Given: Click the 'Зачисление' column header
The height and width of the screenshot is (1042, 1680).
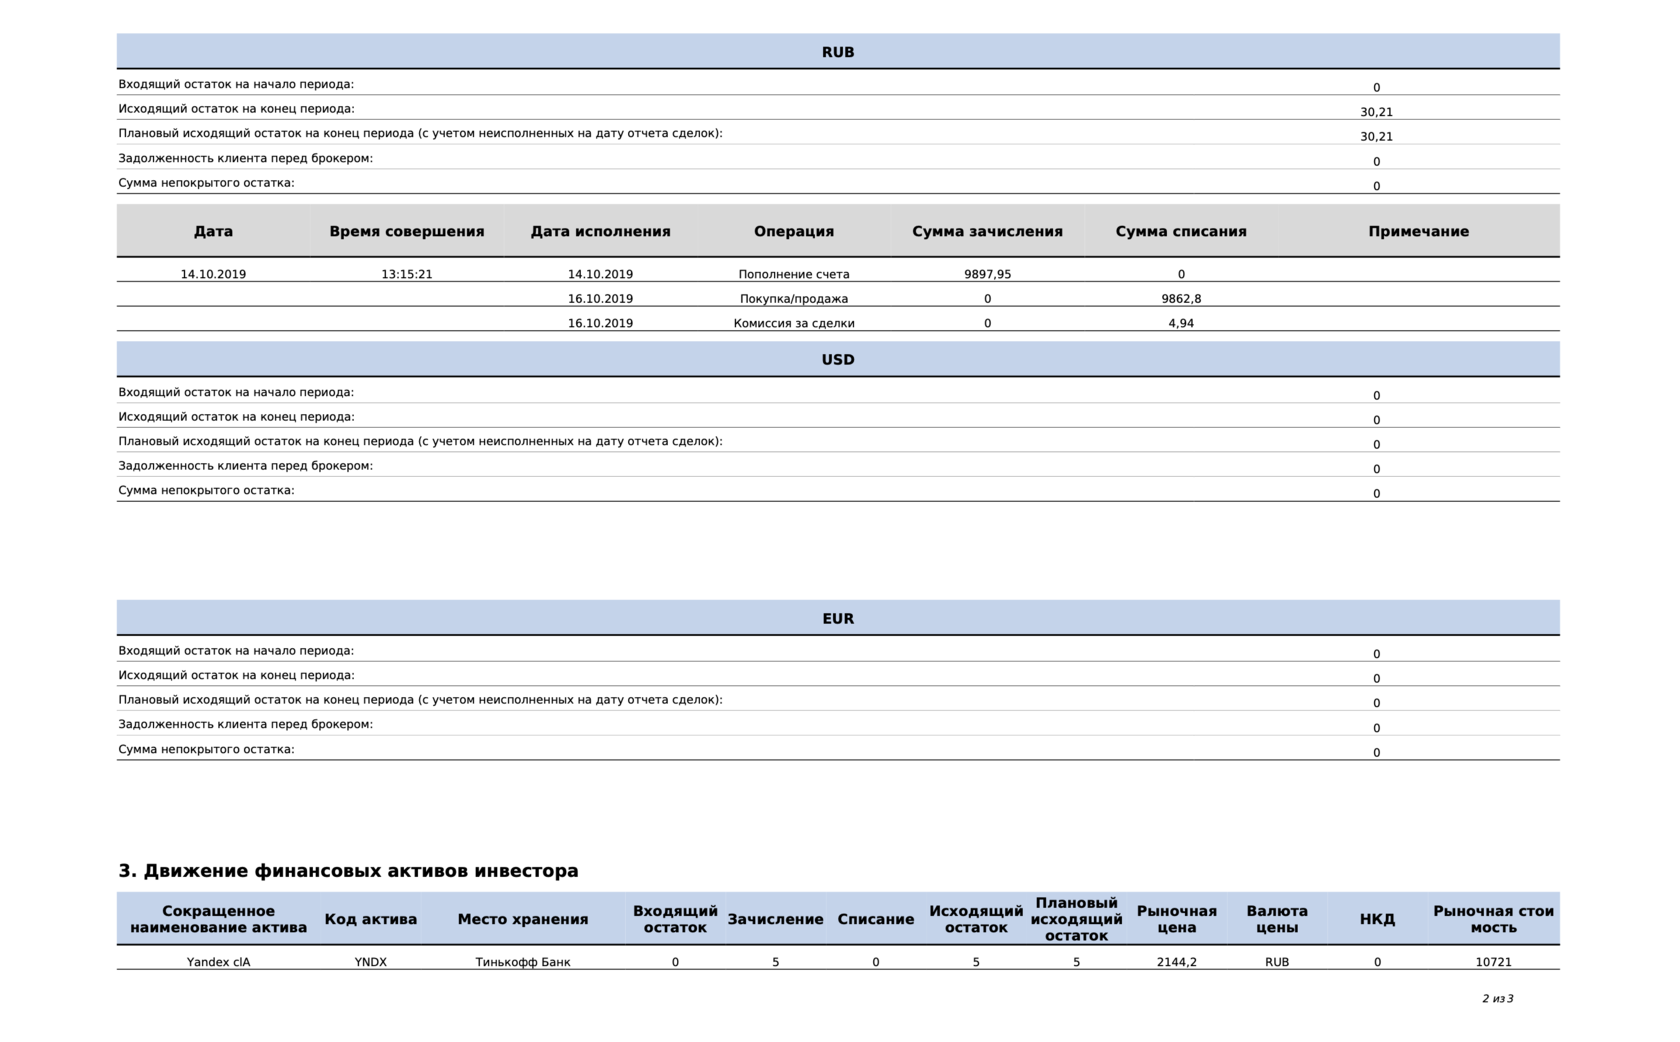Looking at the screenshot, I should pos(775,919).
